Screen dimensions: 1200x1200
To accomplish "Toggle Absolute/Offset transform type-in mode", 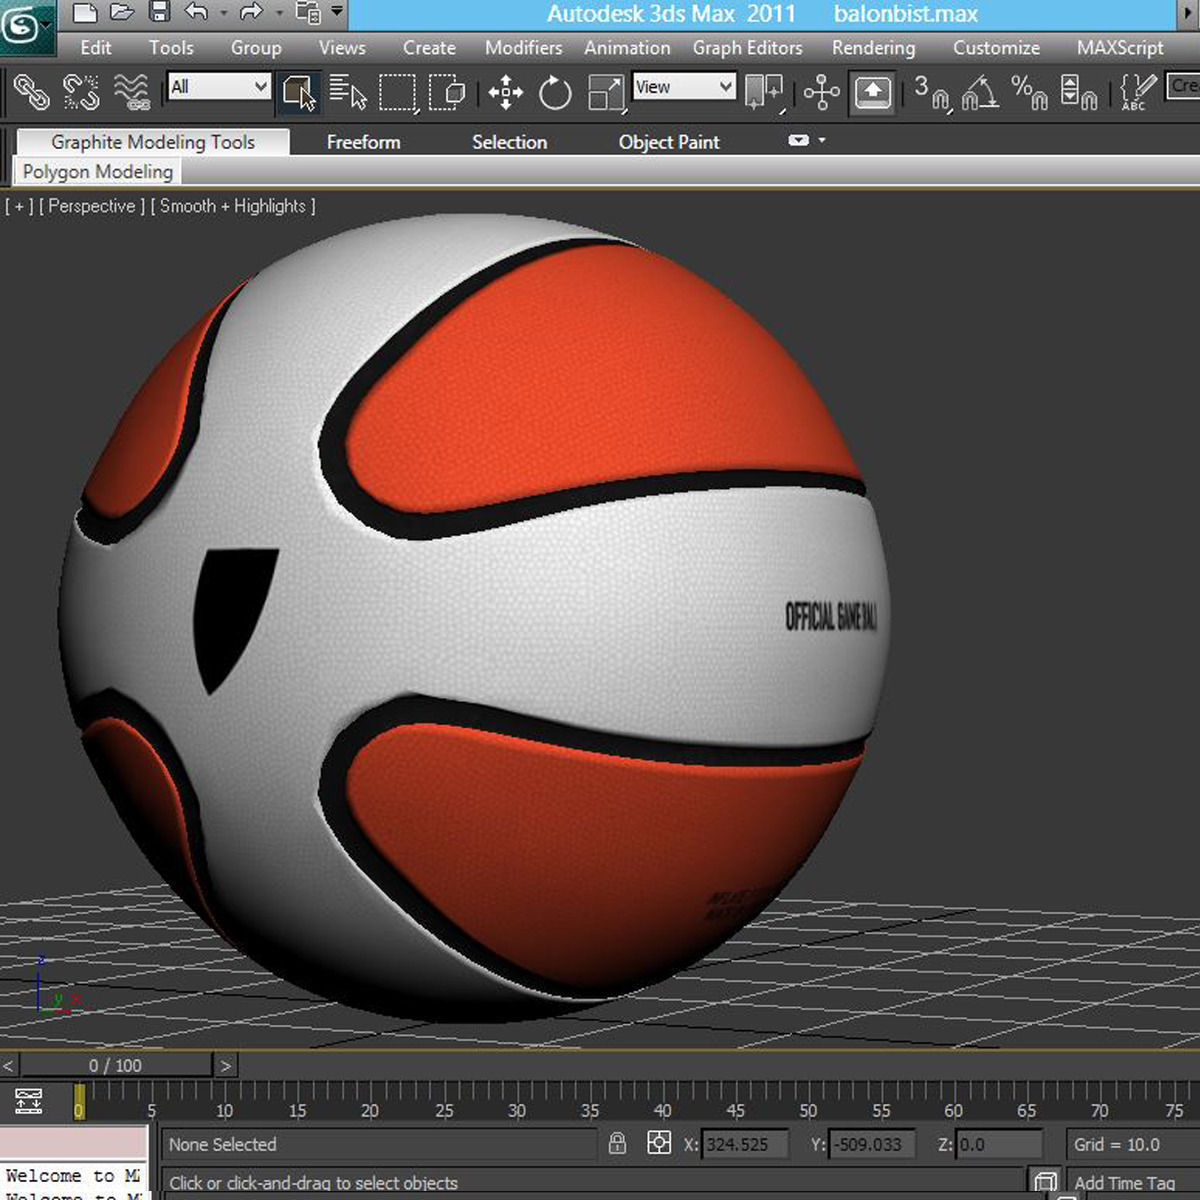I will [x=659, y=1143].
